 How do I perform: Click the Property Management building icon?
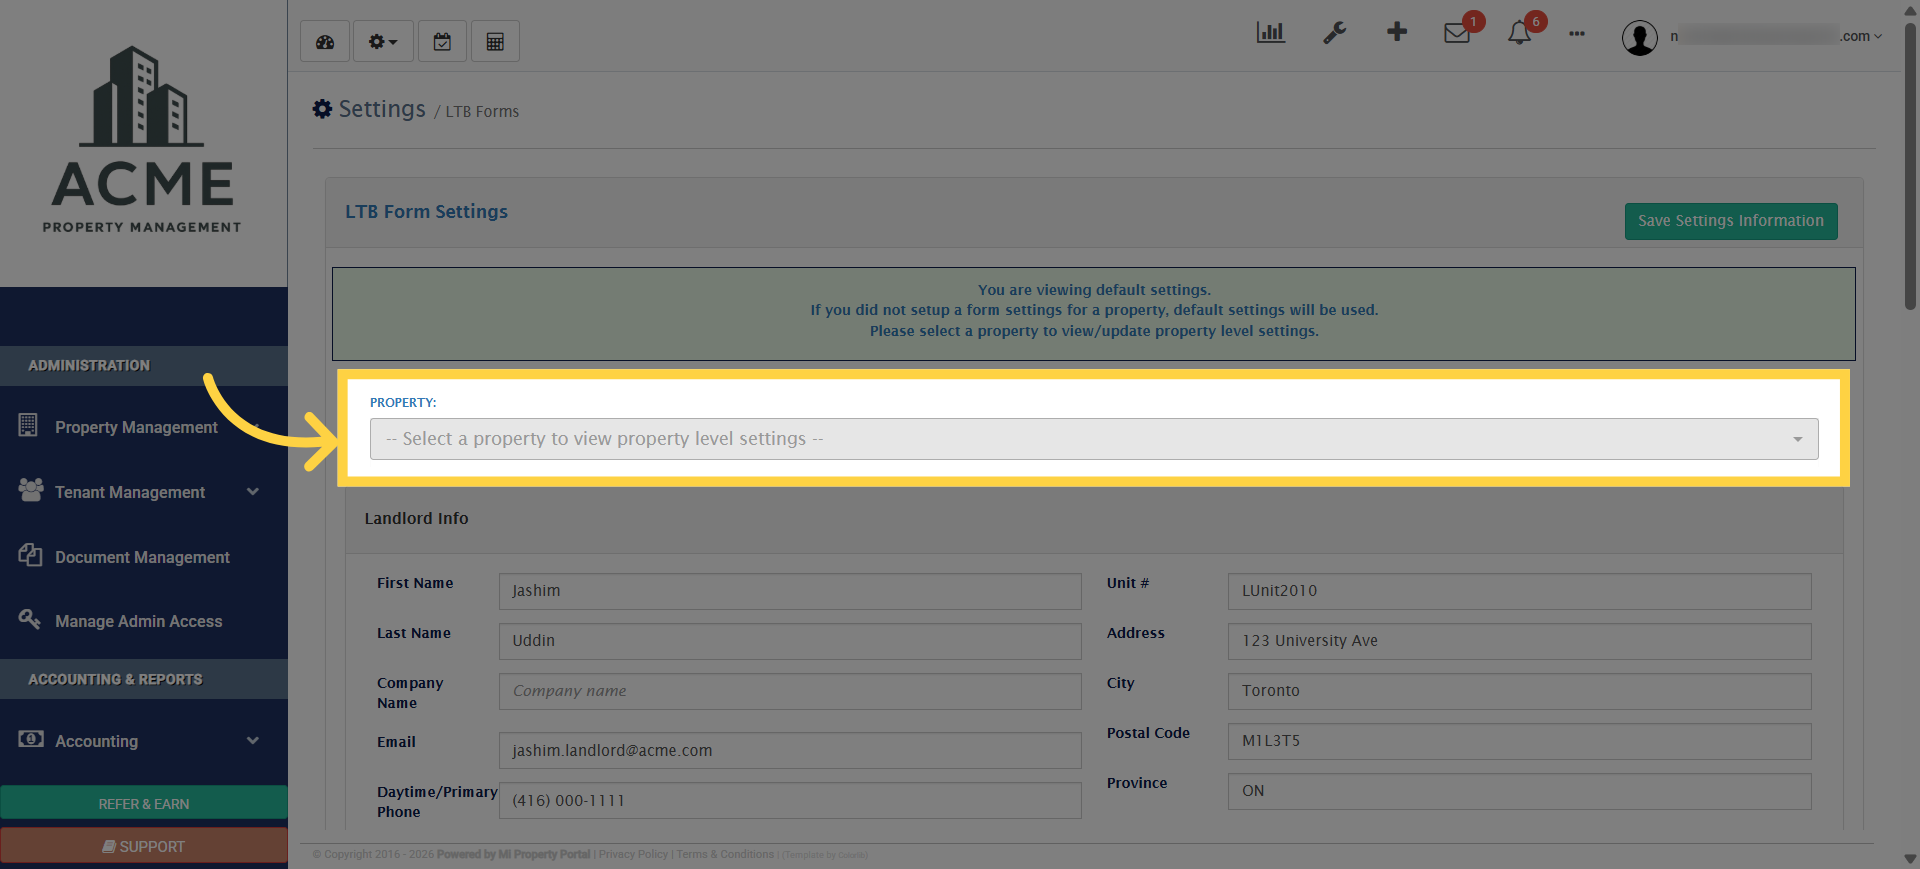(x=28, y=425)
